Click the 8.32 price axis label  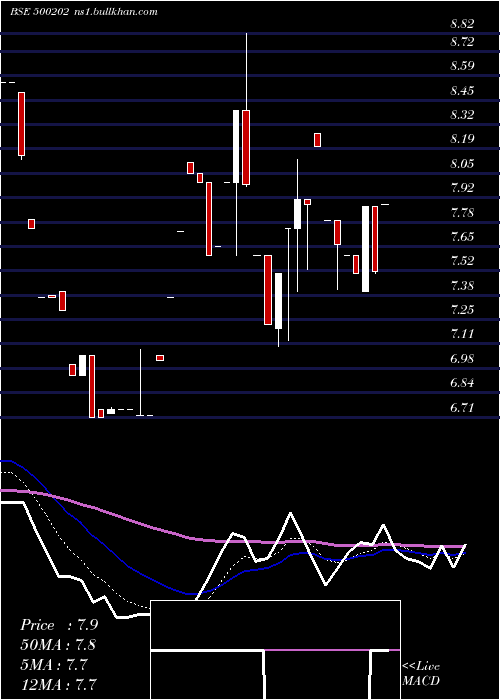pyautogui.click(x=462, y=115)
